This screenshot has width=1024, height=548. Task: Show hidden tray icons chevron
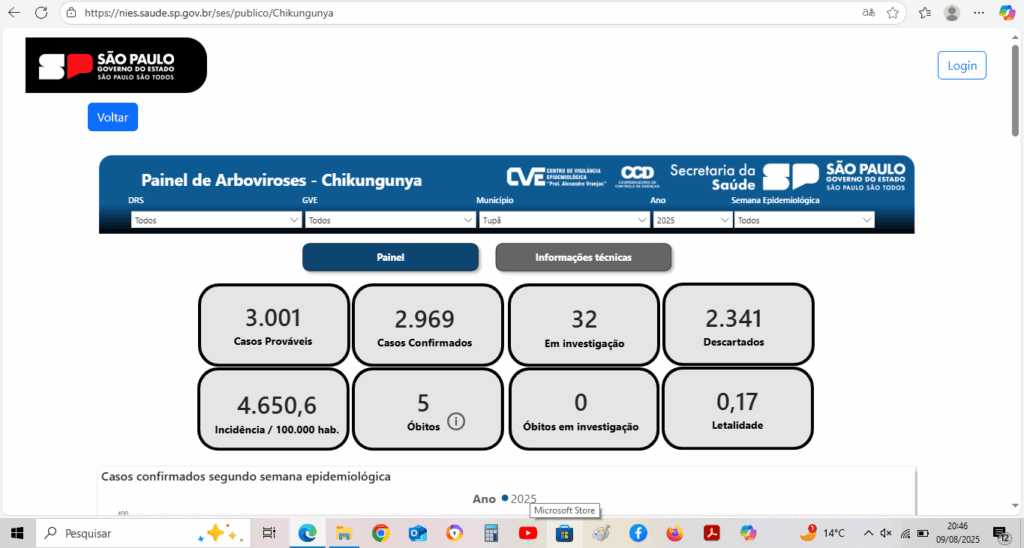pos(868,533)
